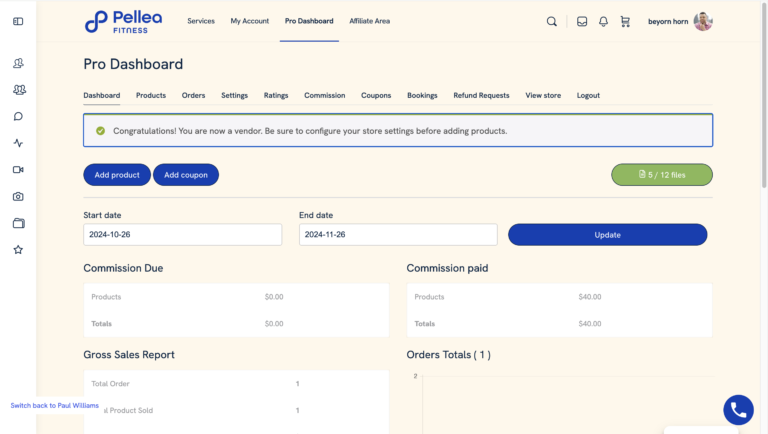Click the Orders Totals ( 1 ) heading
Image resolution: width=768 pixels, height=434 pixels.
[x=448, y=355]
